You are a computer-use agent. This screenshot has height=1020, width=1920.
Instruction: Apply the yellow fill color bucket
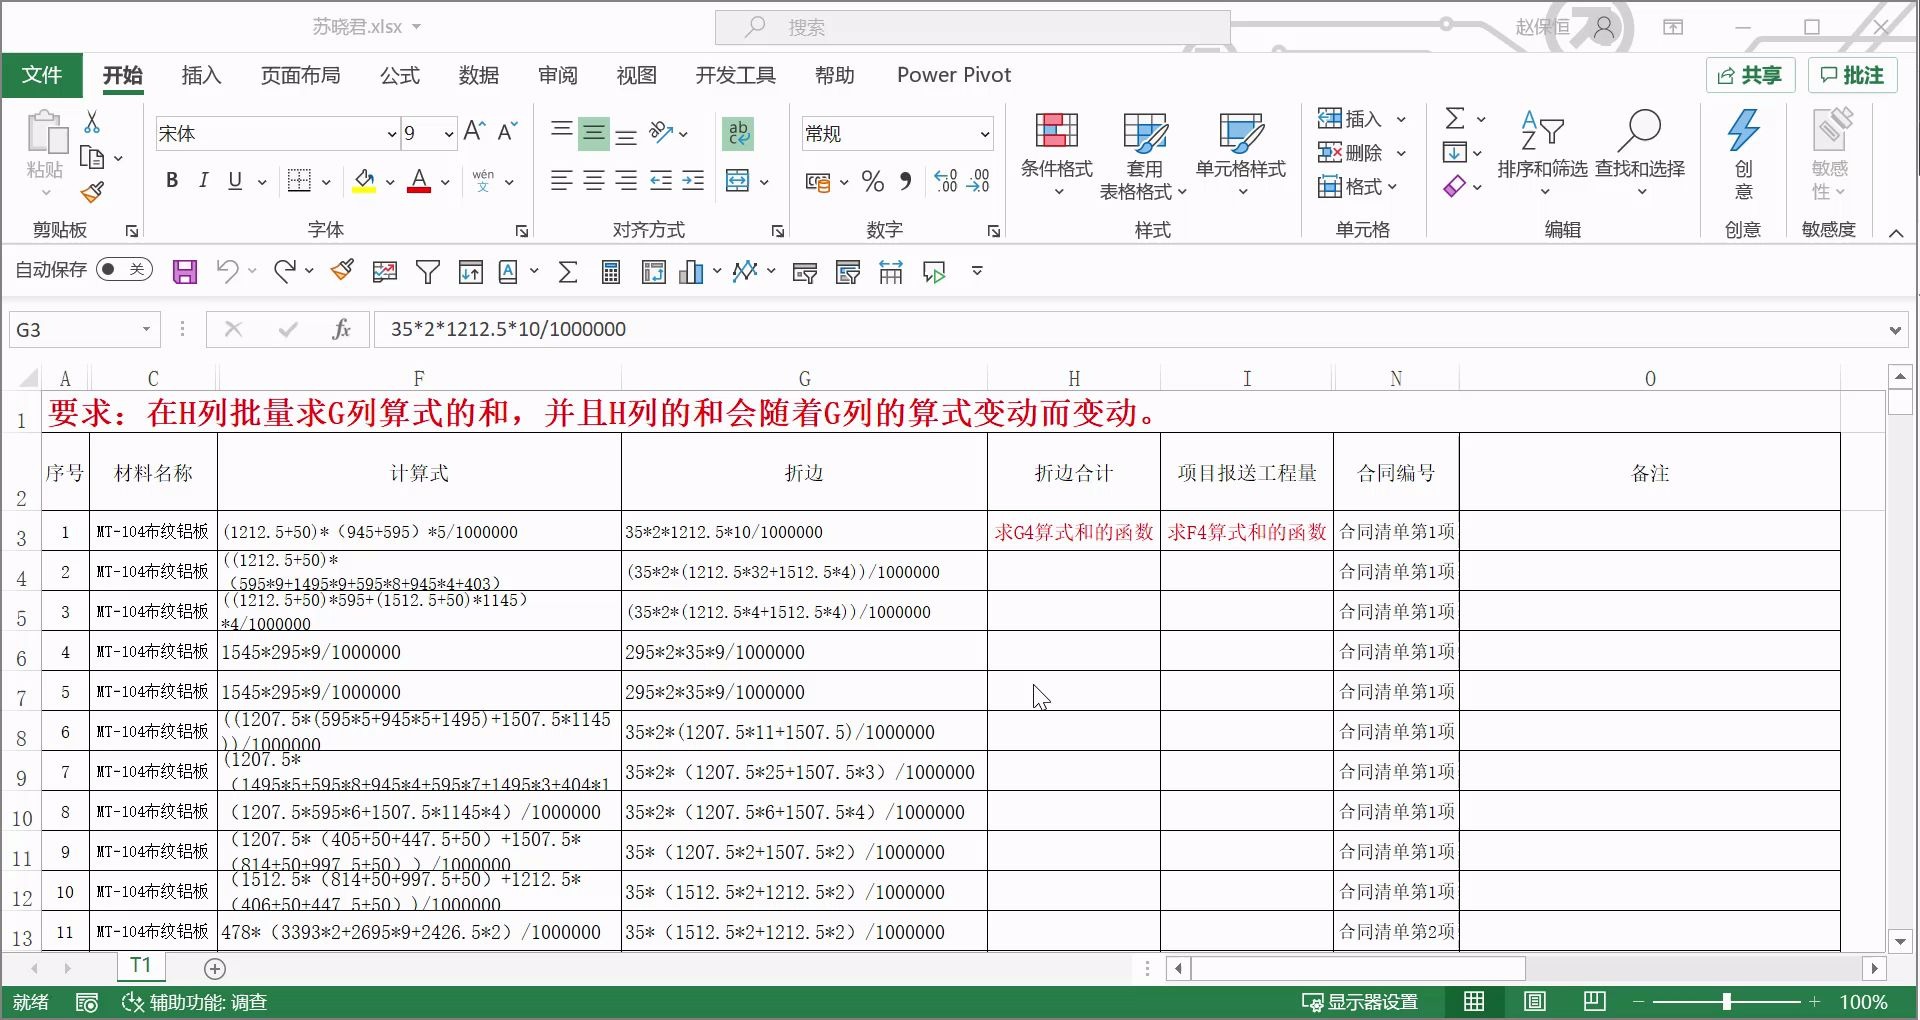tap(364, 181)
